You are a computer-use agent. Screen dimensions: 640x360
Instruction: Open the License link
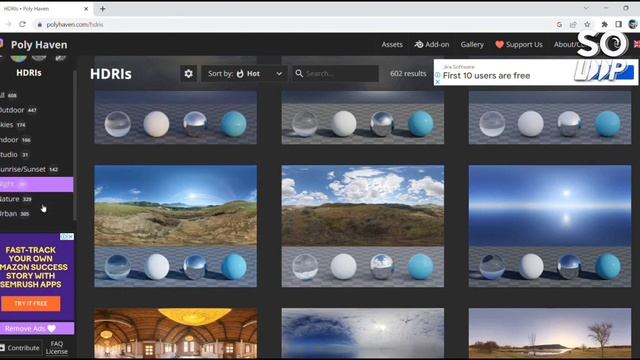click(x=57, y=351)
